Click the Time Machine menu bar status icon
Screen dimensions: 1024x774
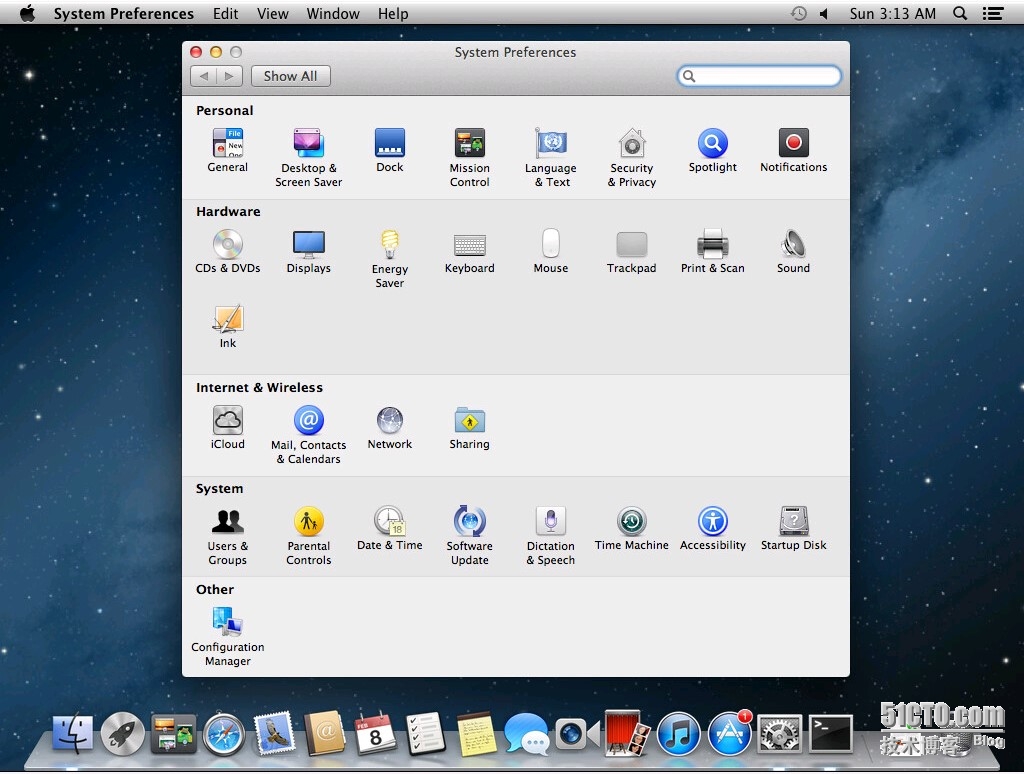click(x=799, y=13)
